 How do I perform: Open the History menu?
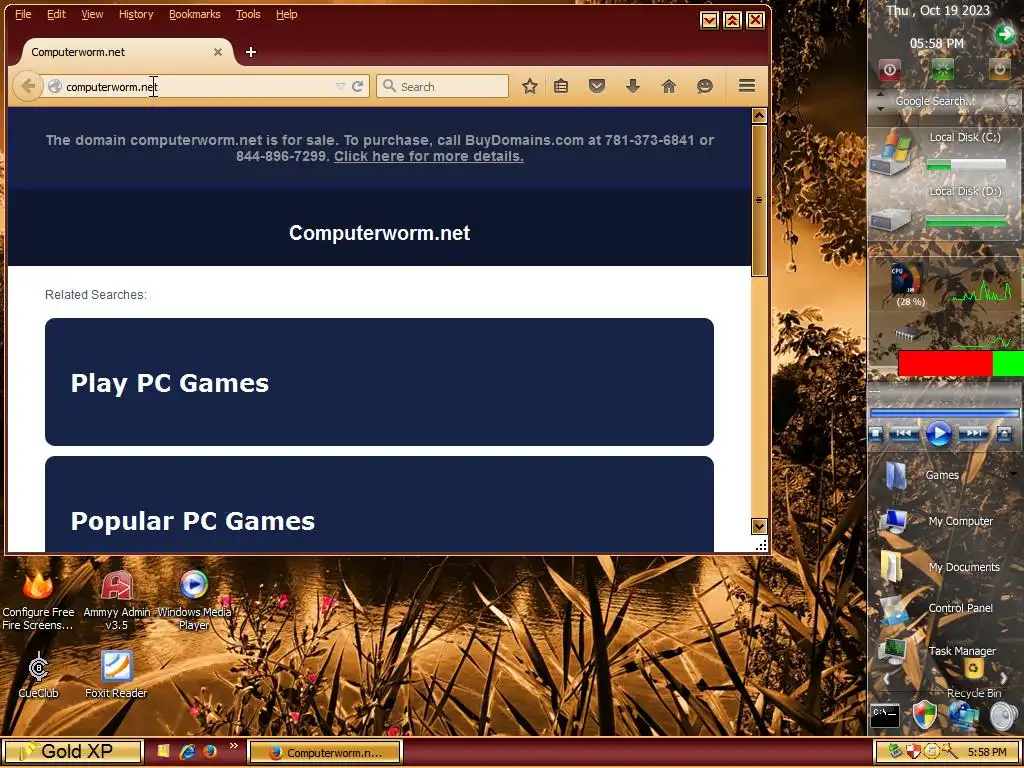(x=136, y=14)
